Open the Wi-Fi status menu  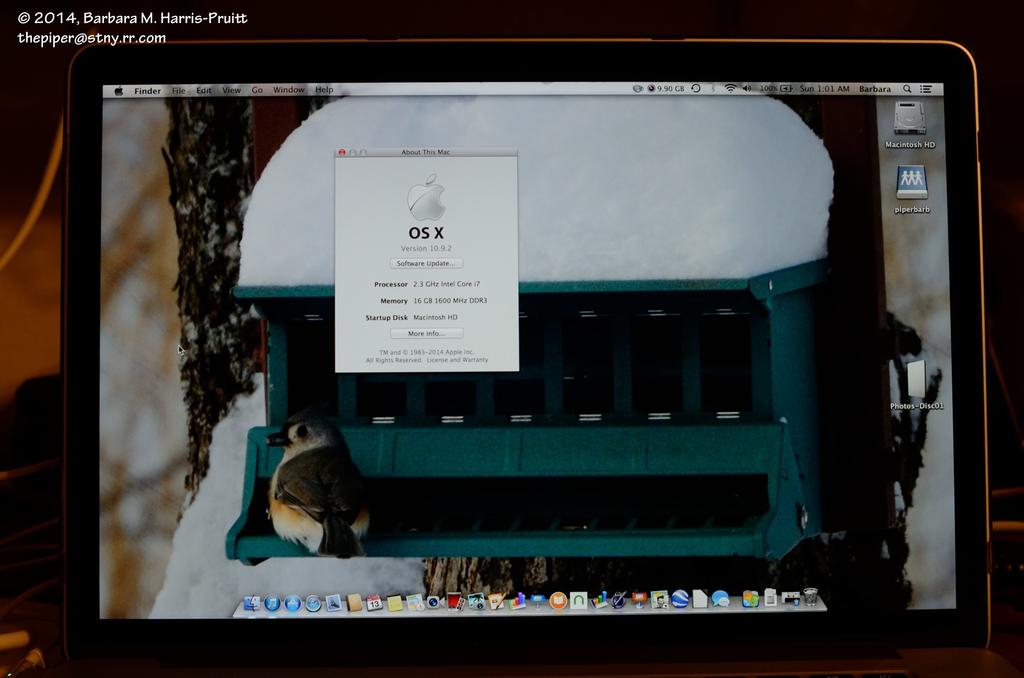tap(730, 89)
